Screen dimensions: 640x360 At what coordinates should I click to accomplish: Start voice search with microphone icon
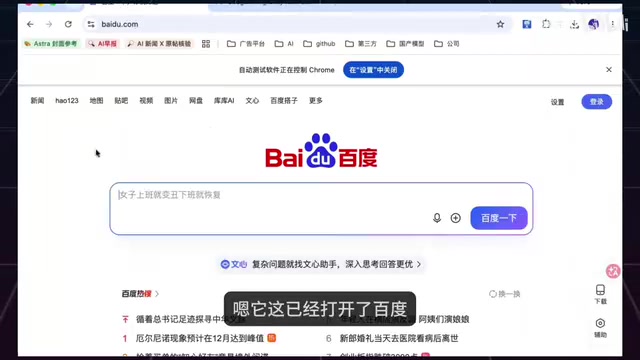pos(437,218)
